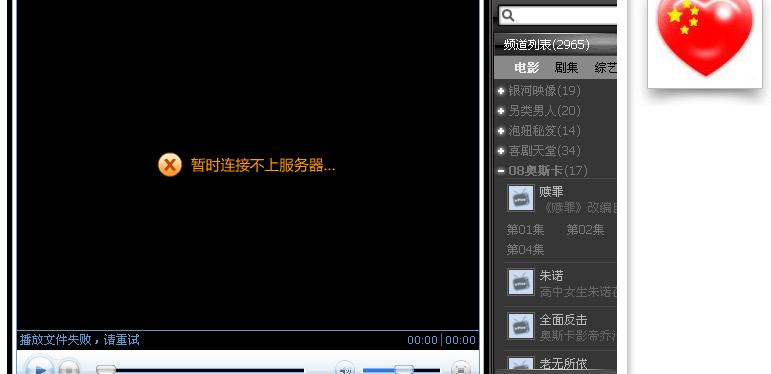This screenshot has width=771, height=374.
Task: Switch to the 综艺 tab
Action: pyautogui.click(x=606, y=68)
